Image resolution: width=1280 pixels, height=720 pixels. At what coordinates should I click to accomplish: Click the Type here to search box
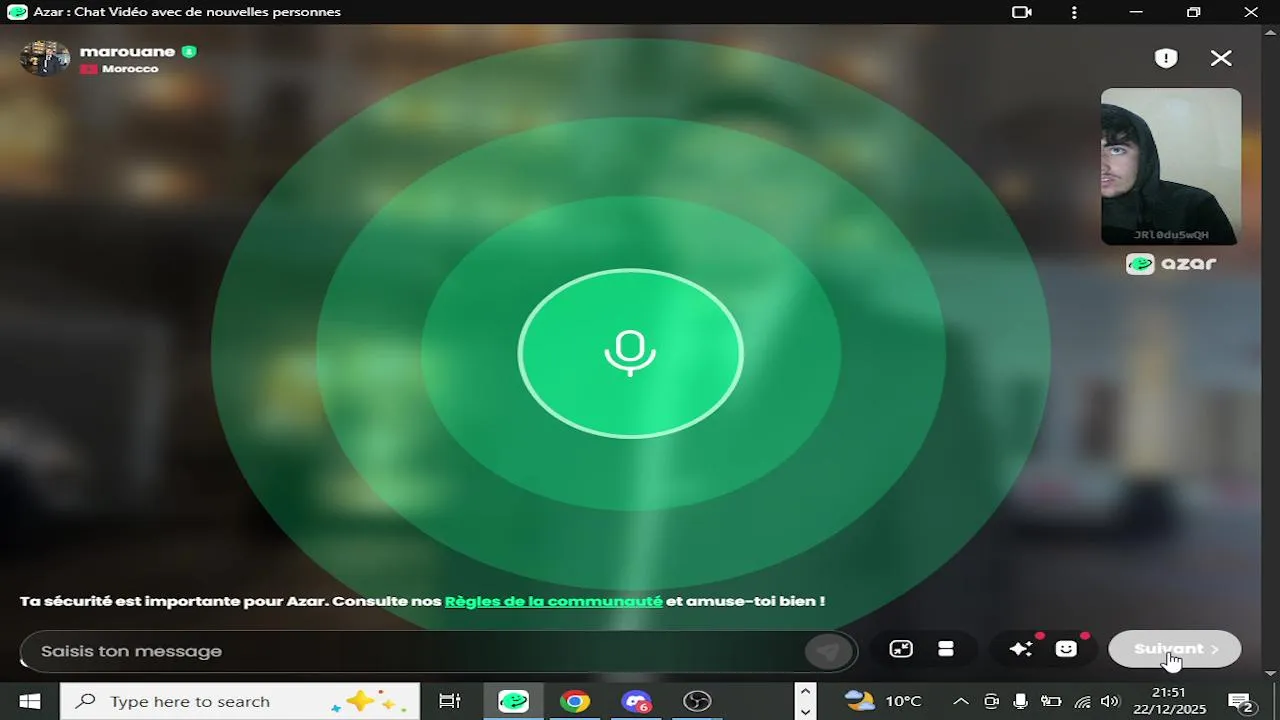pos(240,701)
